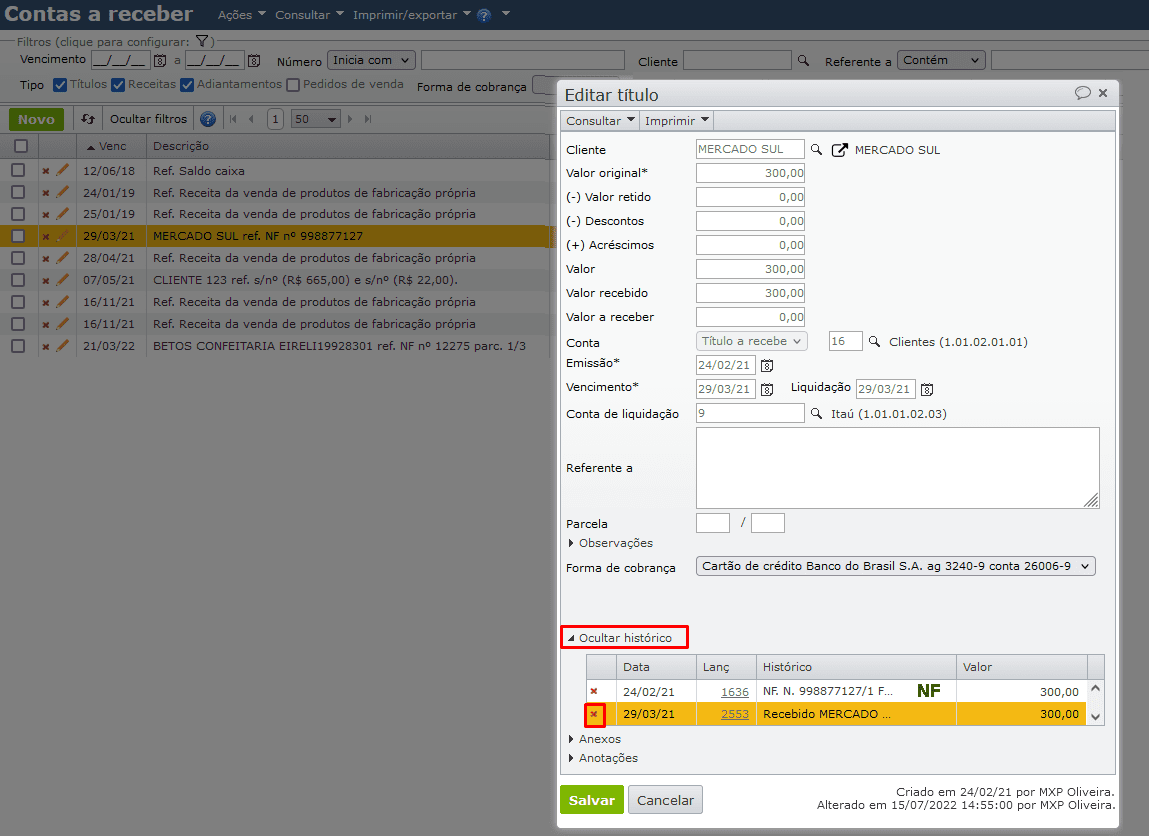The width and height of the screenshot is (1149, 836).
Task: Delete the Ref. Saldo caixa row
Action: tap(45, 171)
